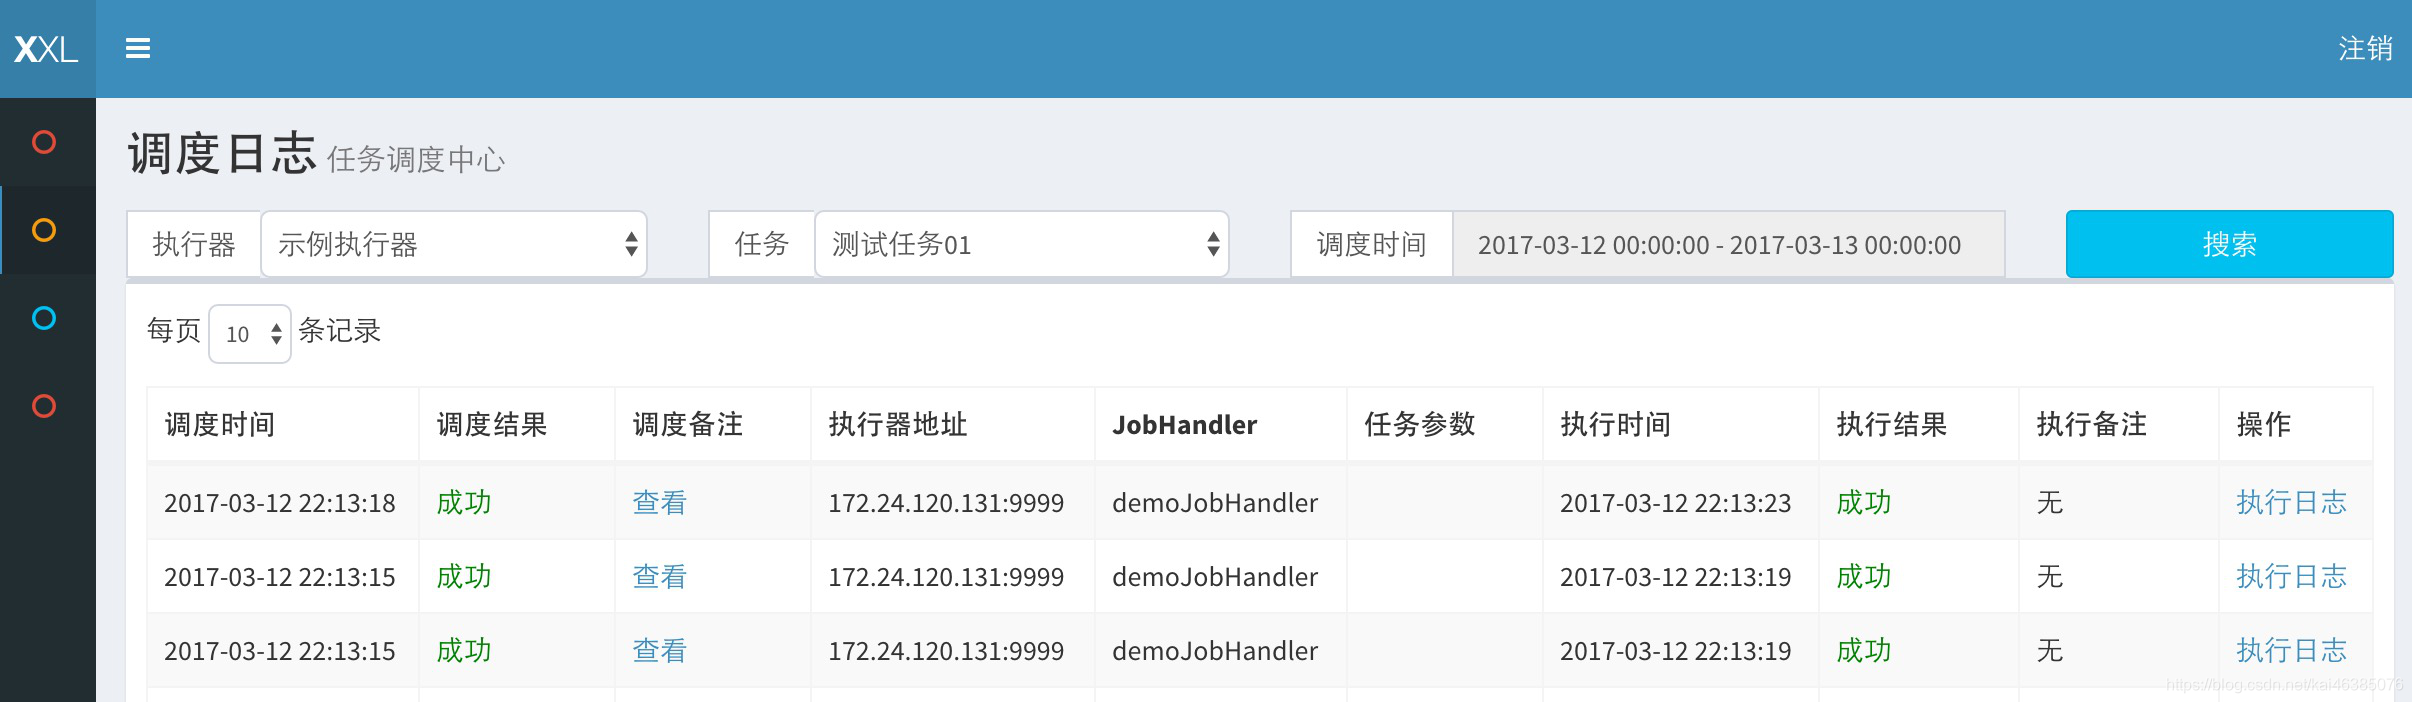Image resolution: width=2413 pixels, height=703 pixels.
Task: Open the records-per-page dropdown showing 10
Action: [250, 334]
